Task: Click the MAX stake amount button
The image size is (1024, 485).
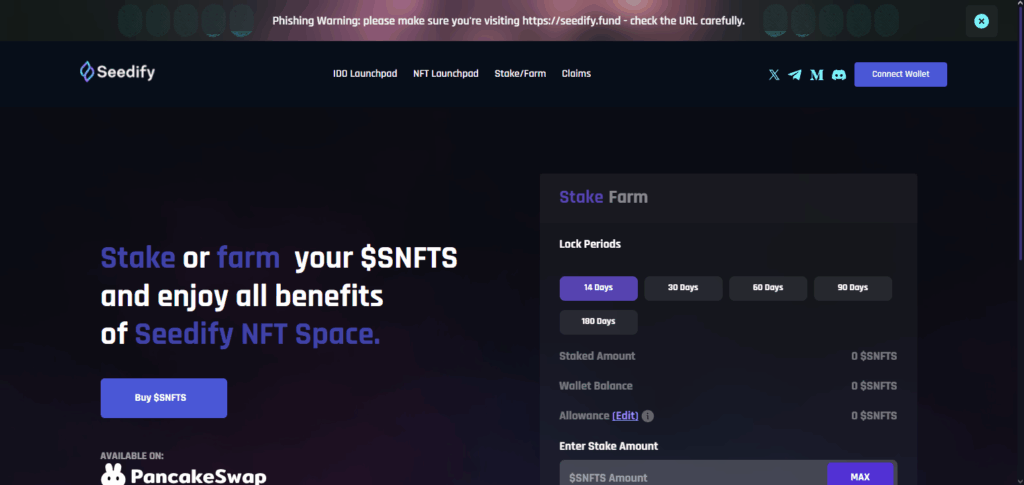Action: pos(860,475)
